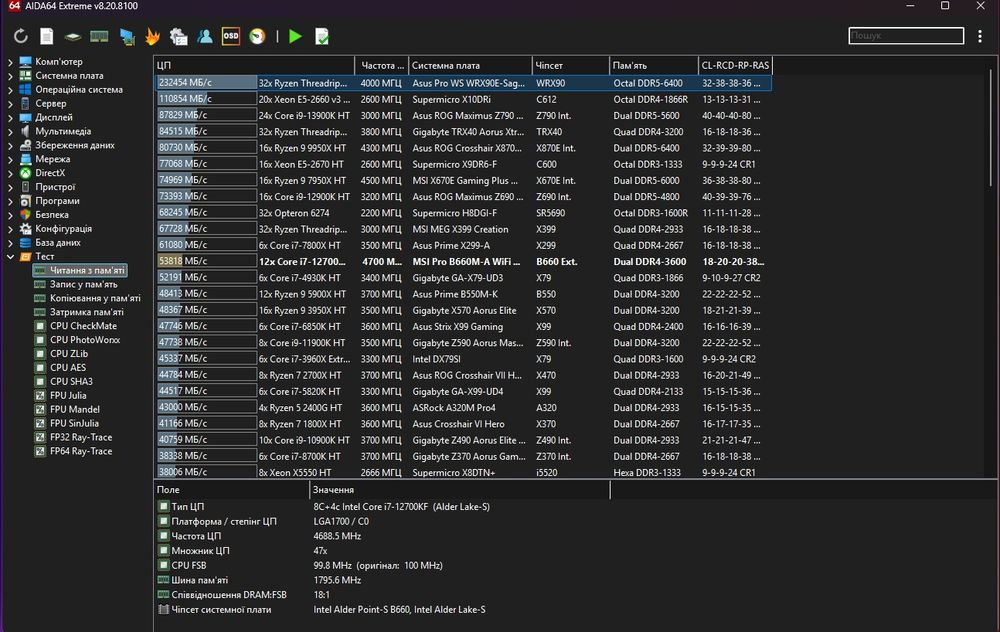This screenshot has height=632, width=1000.
Task: Click the gauge sensor icon in the toolbar
Action: point(257,37)
